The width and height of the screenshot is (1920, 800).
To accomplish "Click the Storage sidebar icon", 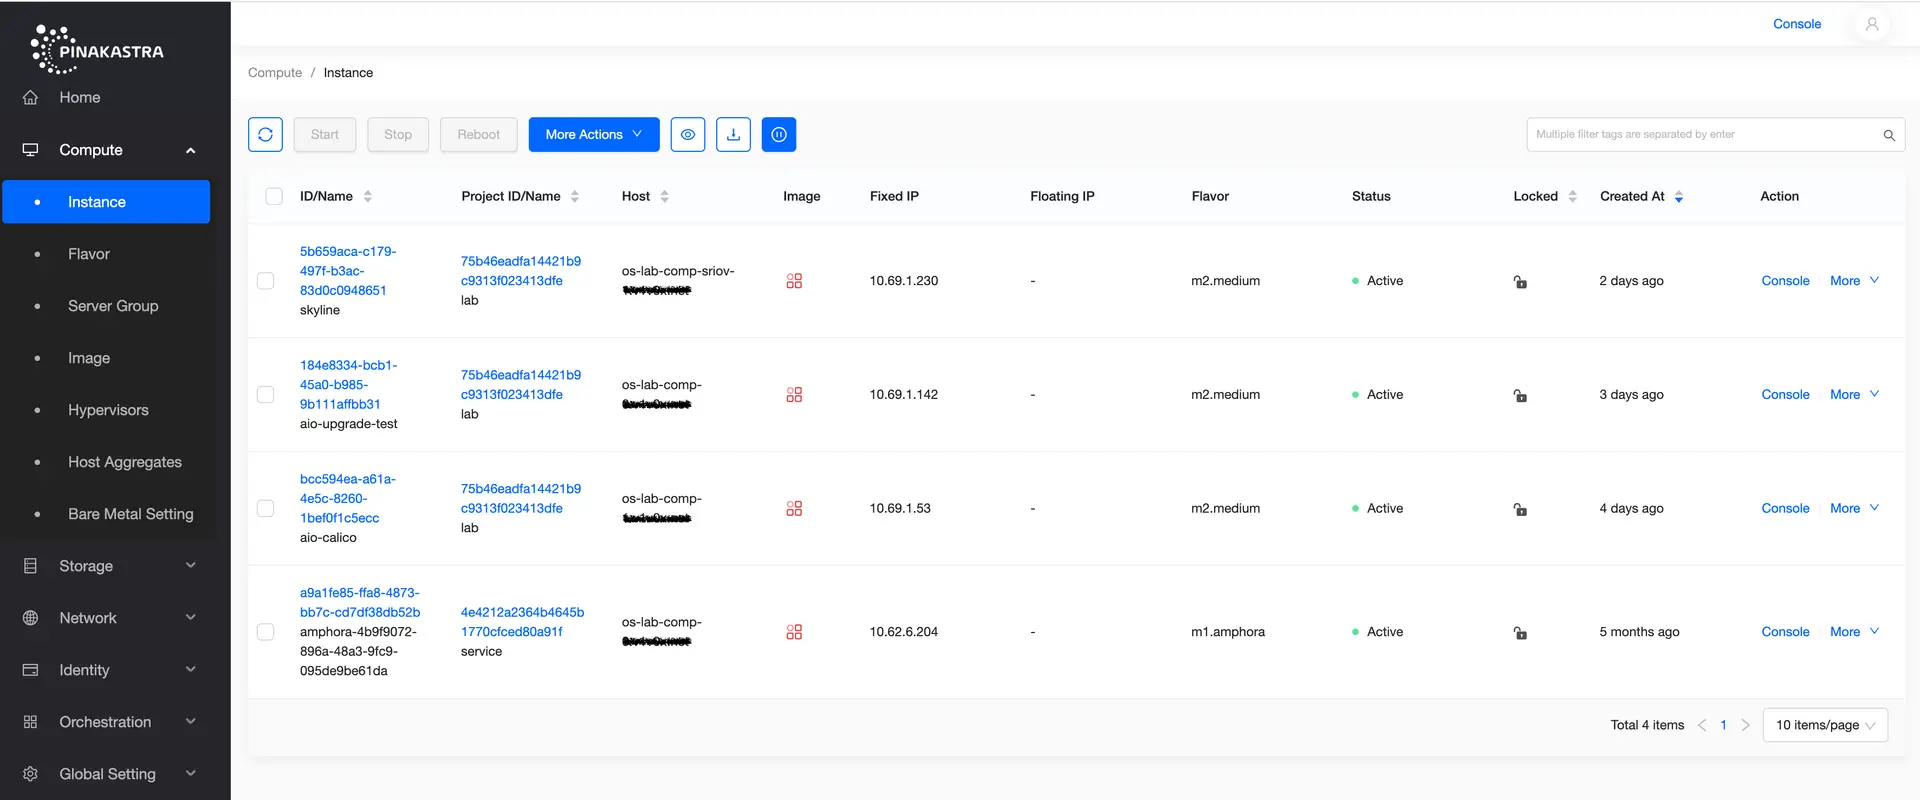I will (31, 566).
